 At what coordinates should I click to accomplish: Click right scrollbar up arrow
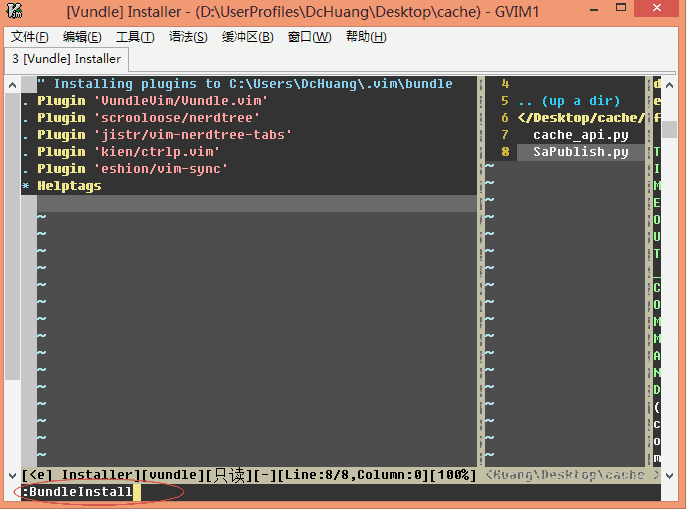tap(669, 85)
